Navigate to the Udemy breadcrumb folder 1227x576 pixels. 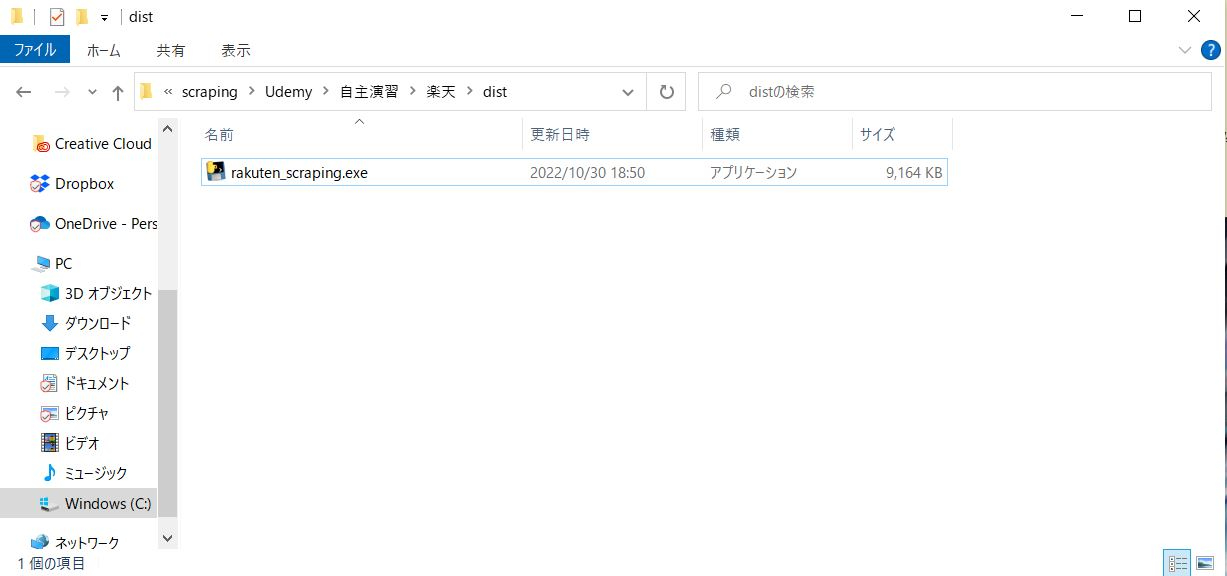point(288,91)
